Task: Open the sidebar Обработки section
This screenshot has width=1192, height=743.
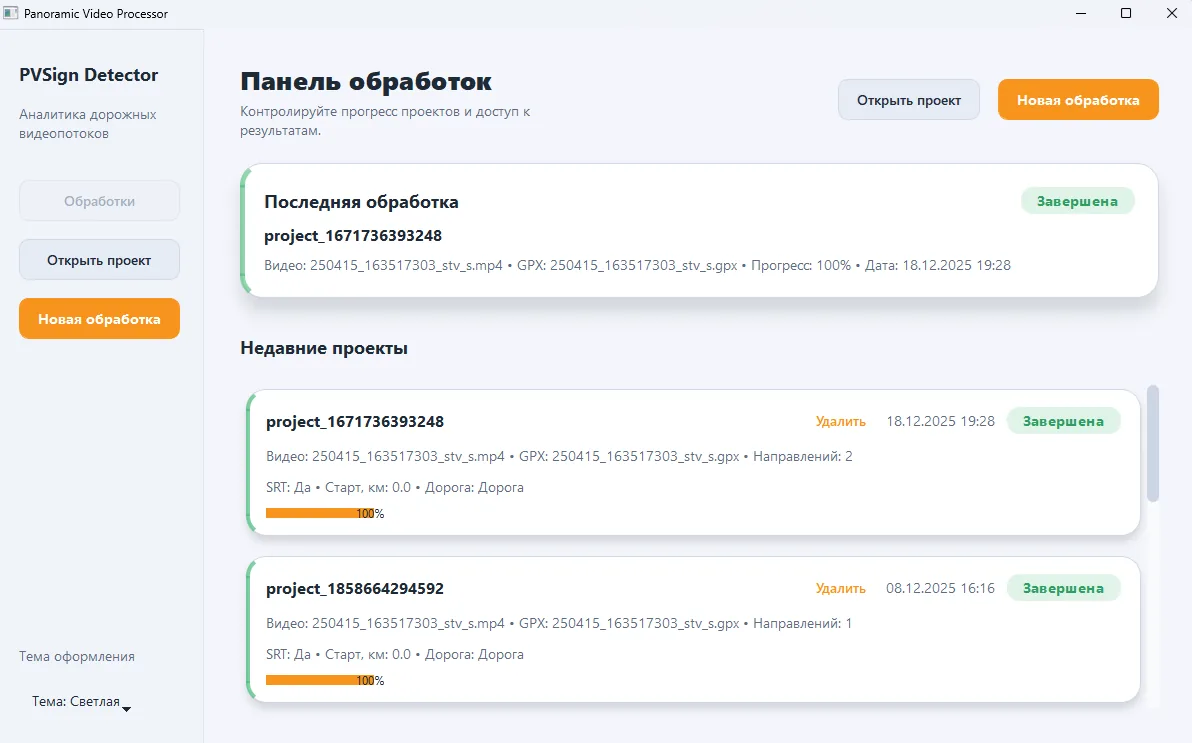Action: [100, 202]
